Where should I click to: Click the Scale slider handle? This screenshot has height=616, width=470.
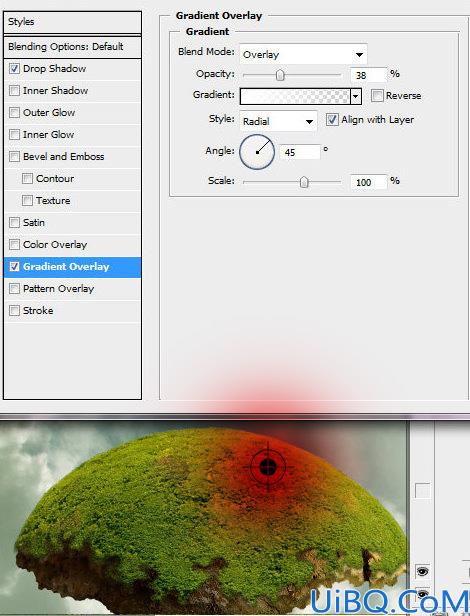click(x=304, y=182)
